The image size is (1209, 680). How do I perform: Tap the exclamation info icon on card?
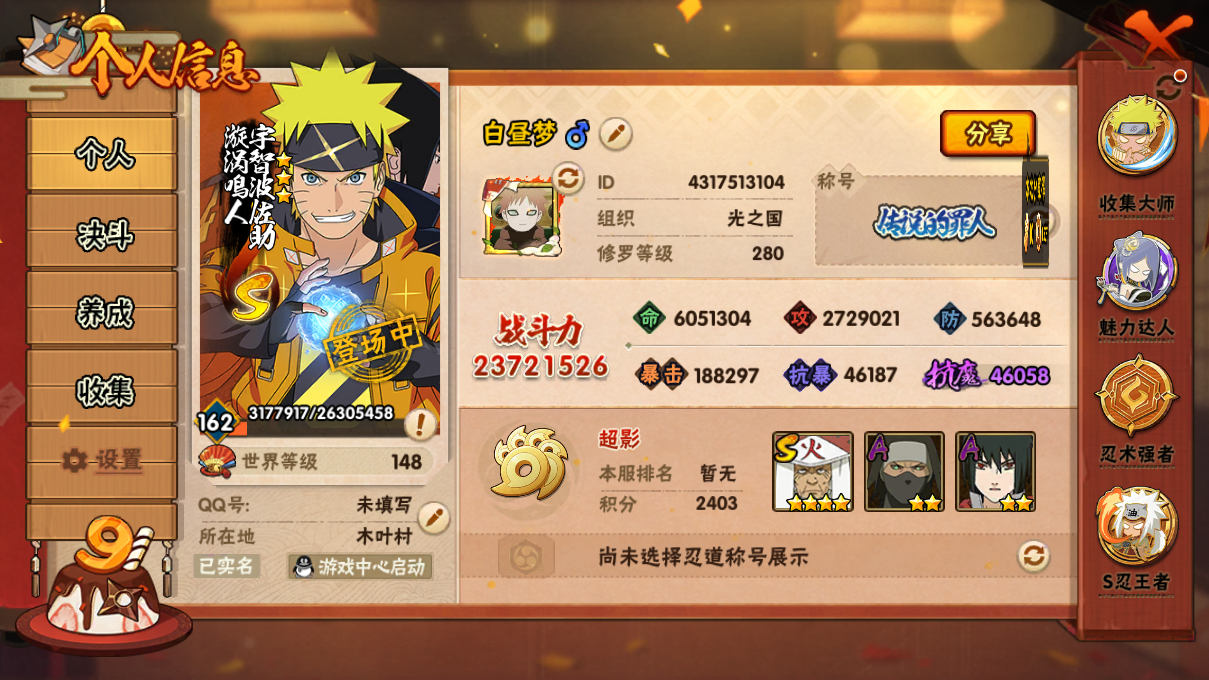pos(420,425)
